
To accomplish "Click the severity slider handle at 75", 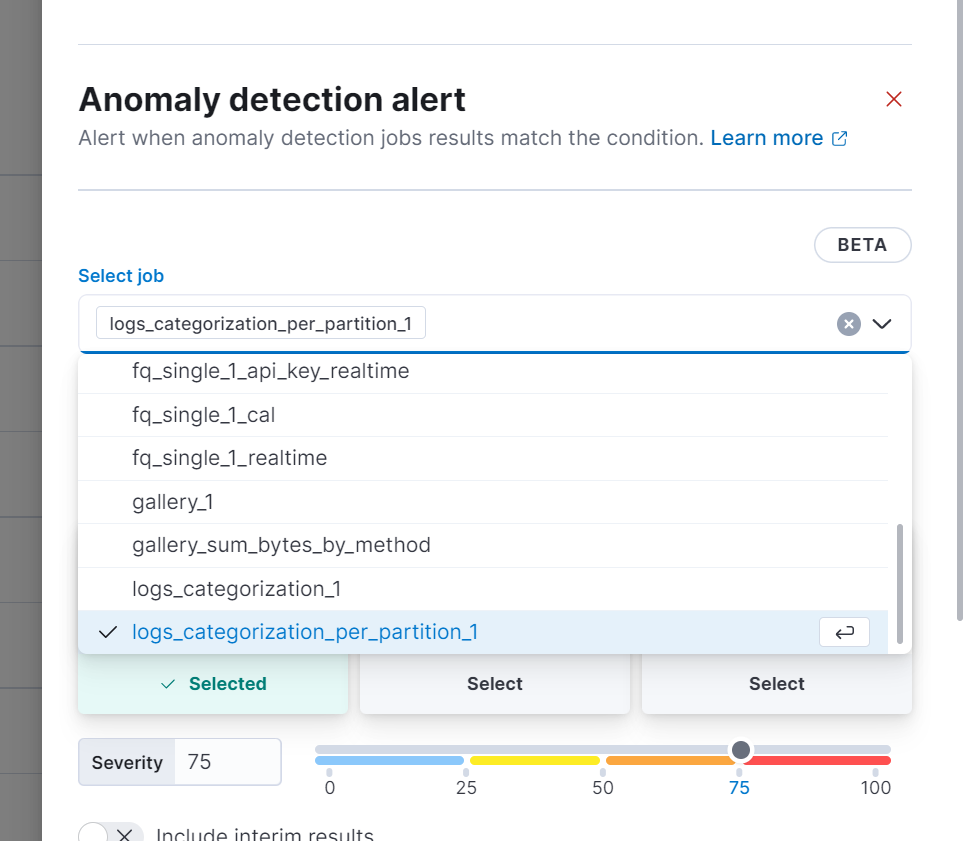I will point(740,749).
